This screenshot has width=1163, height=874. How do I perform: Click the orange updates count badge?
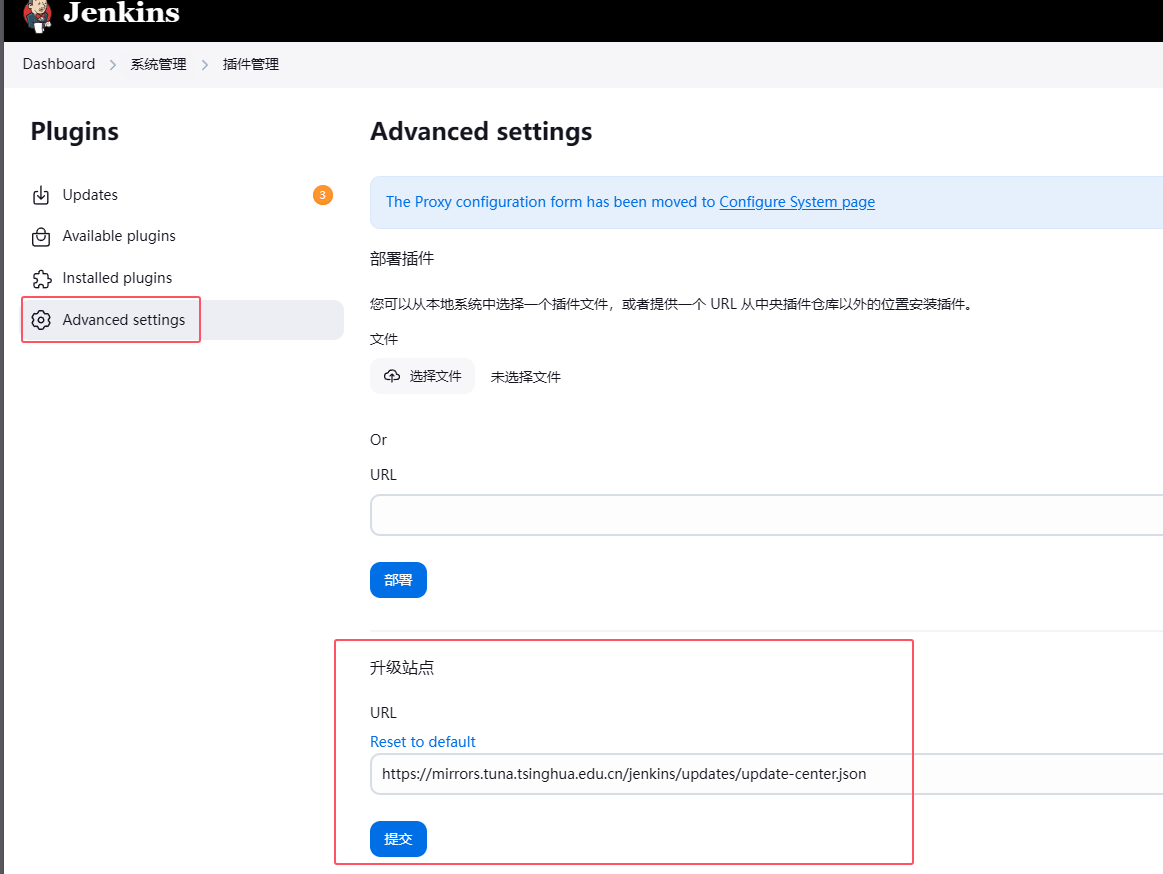pyautogui.click(x=323, y=195)
